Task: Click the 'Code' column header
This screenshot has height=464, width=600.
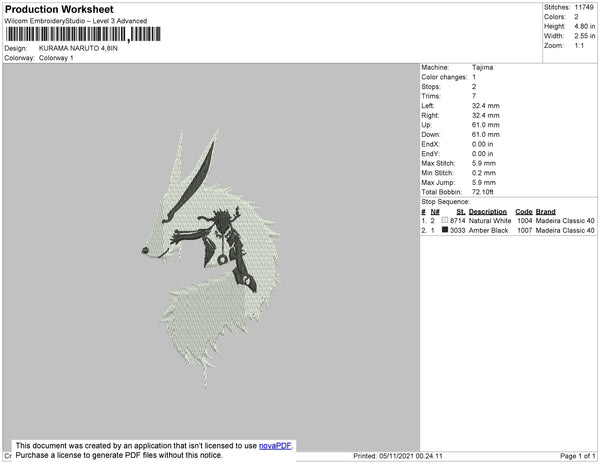Action: click(523, 212)
